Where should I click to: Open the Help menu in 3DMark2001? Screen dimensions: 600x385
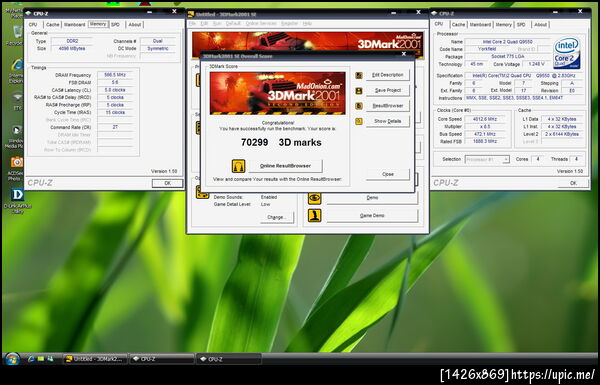click(x=307, y=24)
